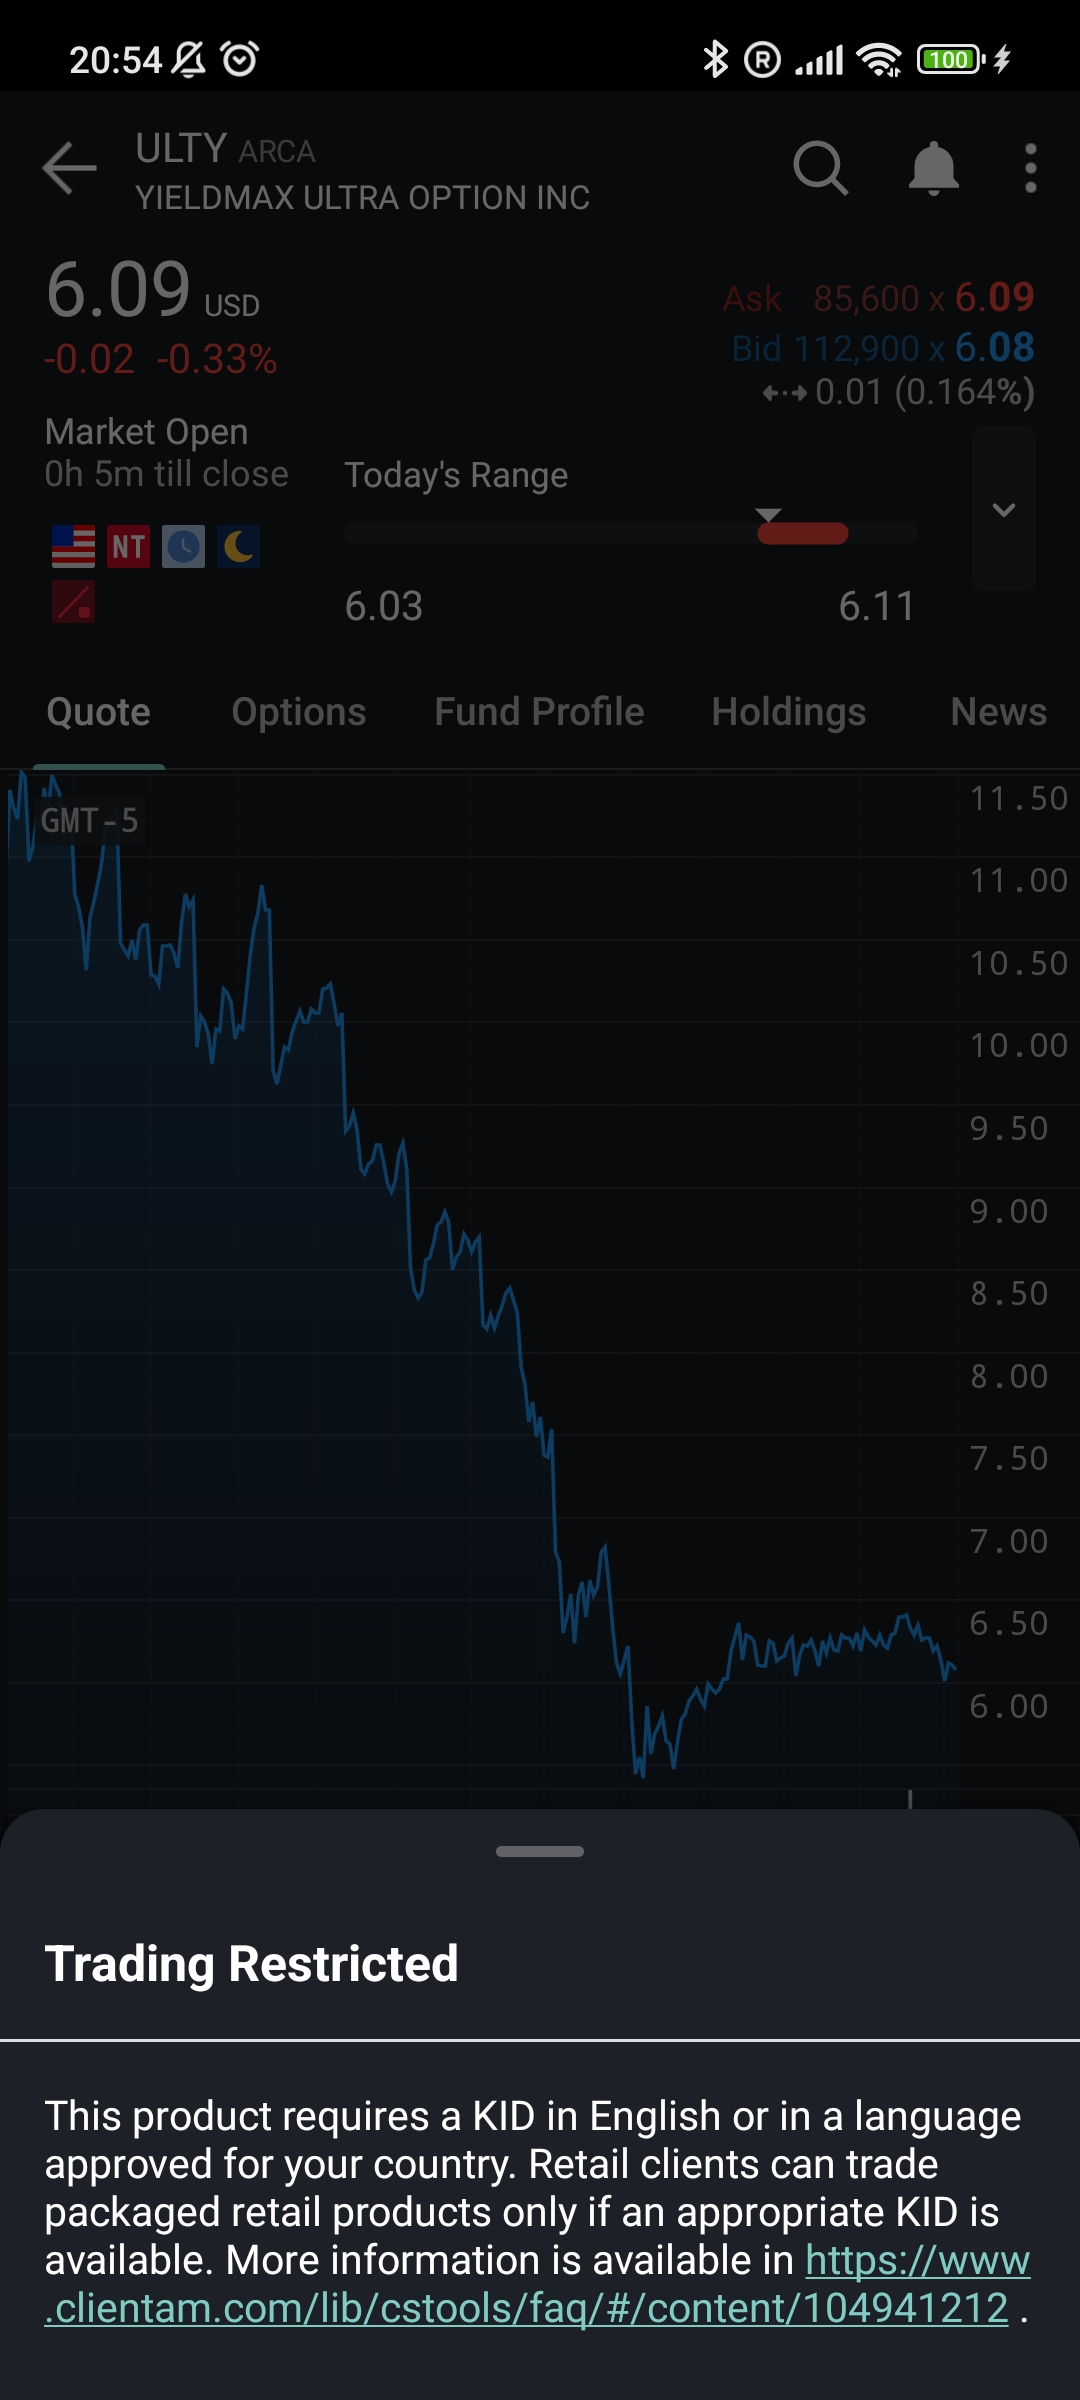Tap the Trading Restricted heading
This screenshot has height=2400, width=1080.
pyautogui.click(x=252, y=1963)
